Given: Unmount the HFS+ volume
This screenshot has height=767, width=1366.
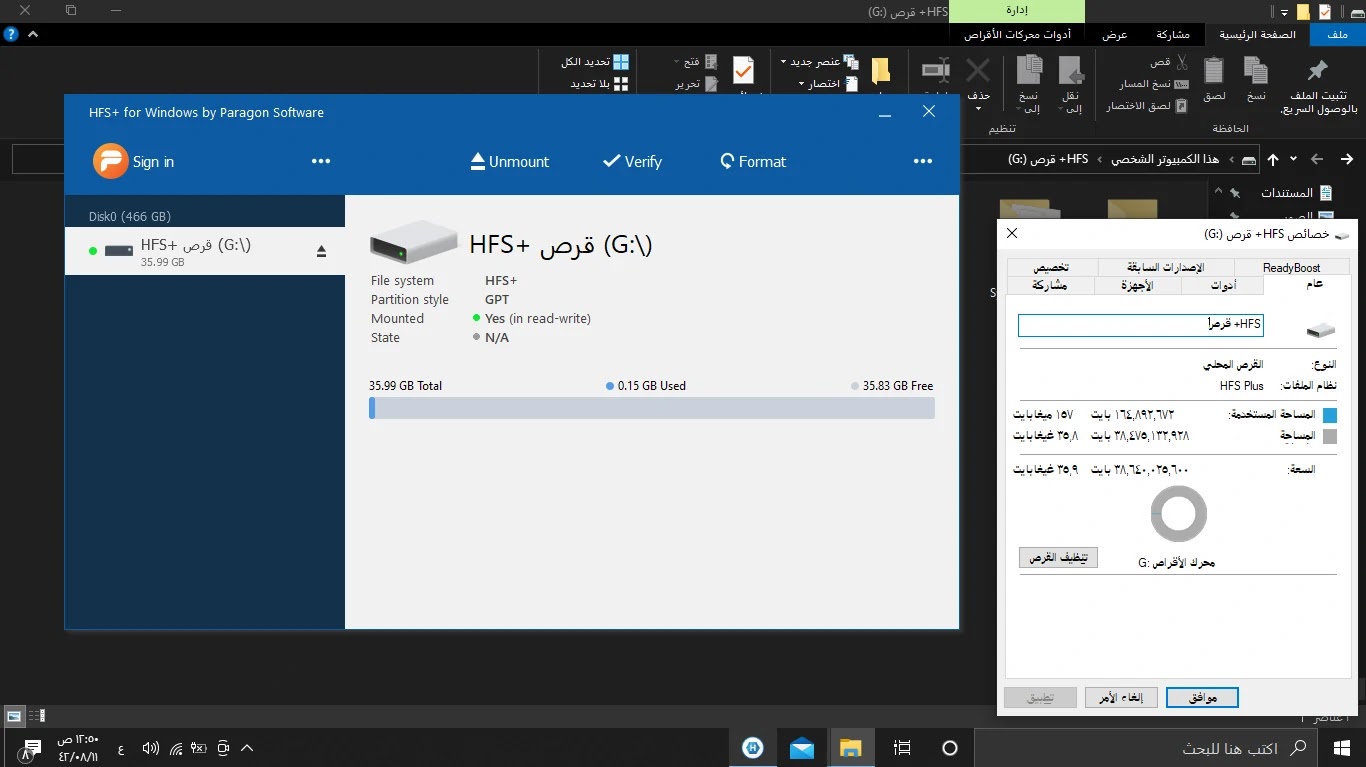Looking at the screenshot, I should [510, 161].
